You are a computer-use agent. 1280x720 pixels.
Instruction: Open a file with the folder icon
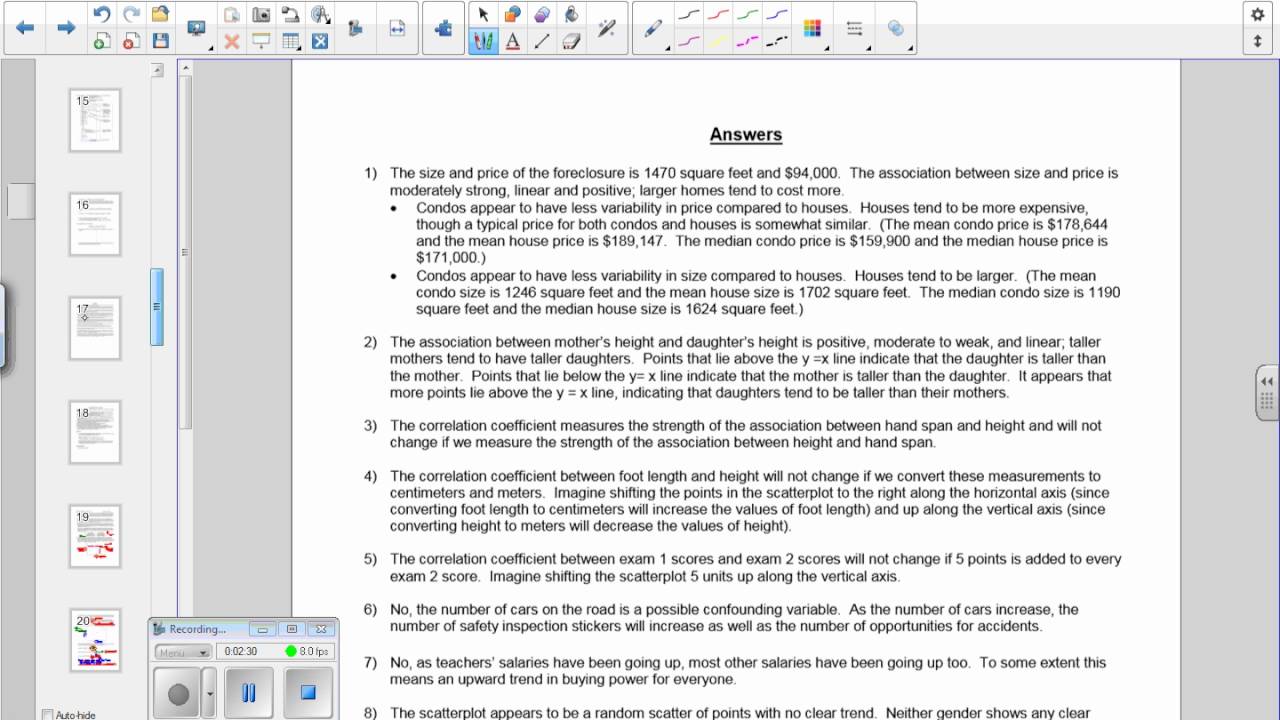tap(160, 14)
